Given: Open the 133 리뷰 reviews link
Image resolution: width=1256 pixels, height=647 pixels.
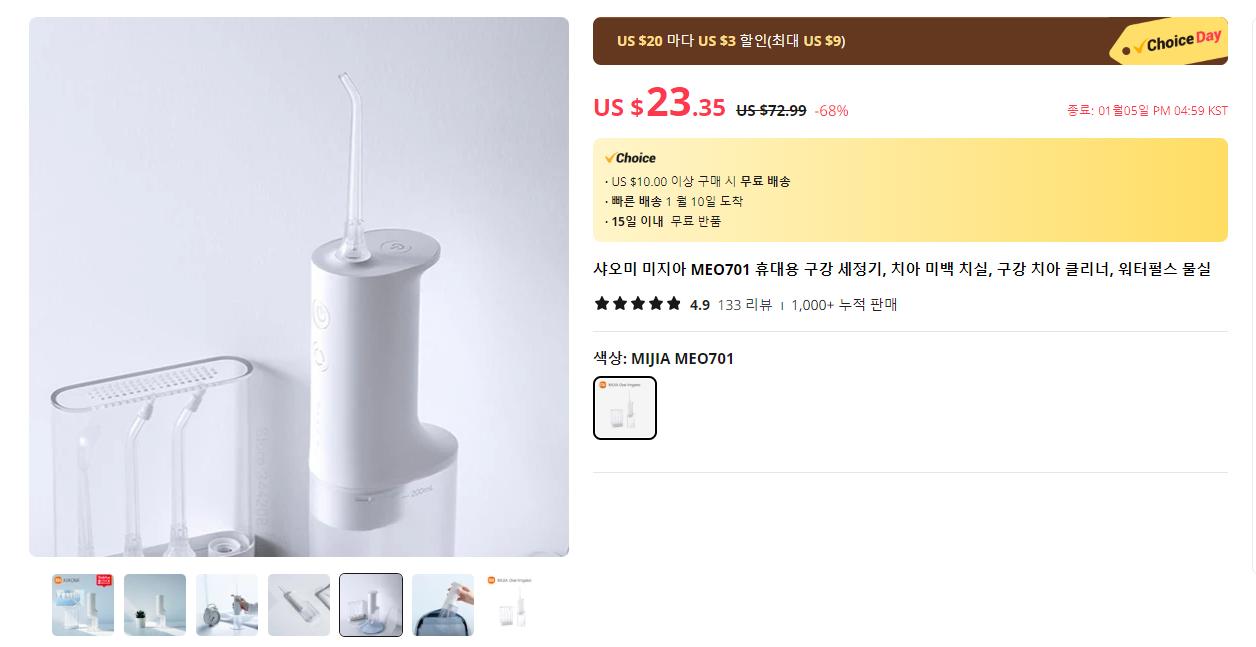Looking at the screenshot, I should [745, 305].
